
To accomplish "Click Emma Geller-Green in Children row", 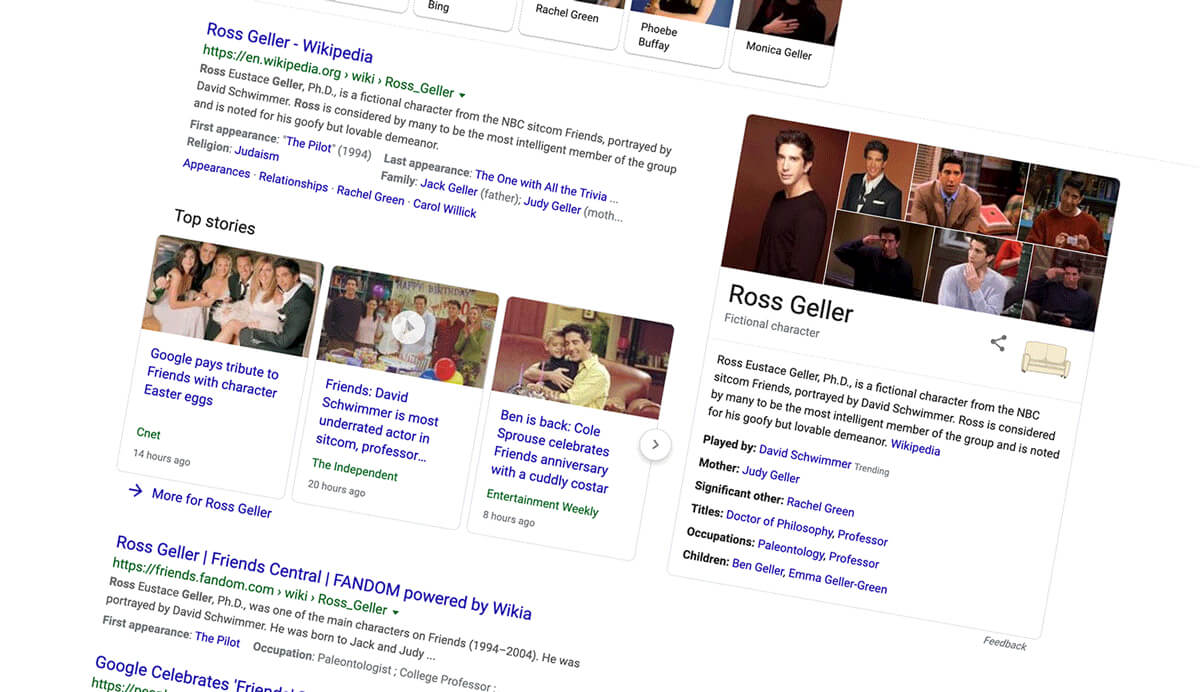I will [x=837, y=580].
